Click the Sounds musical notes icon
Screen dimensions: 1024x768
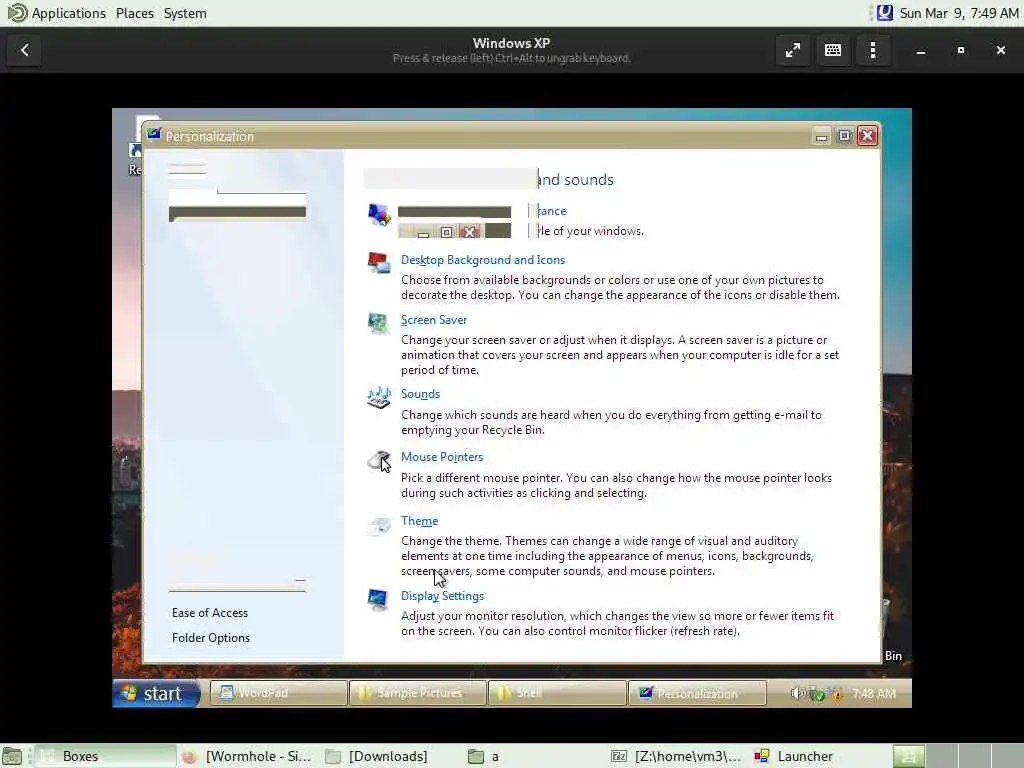[x=379, y=397]
